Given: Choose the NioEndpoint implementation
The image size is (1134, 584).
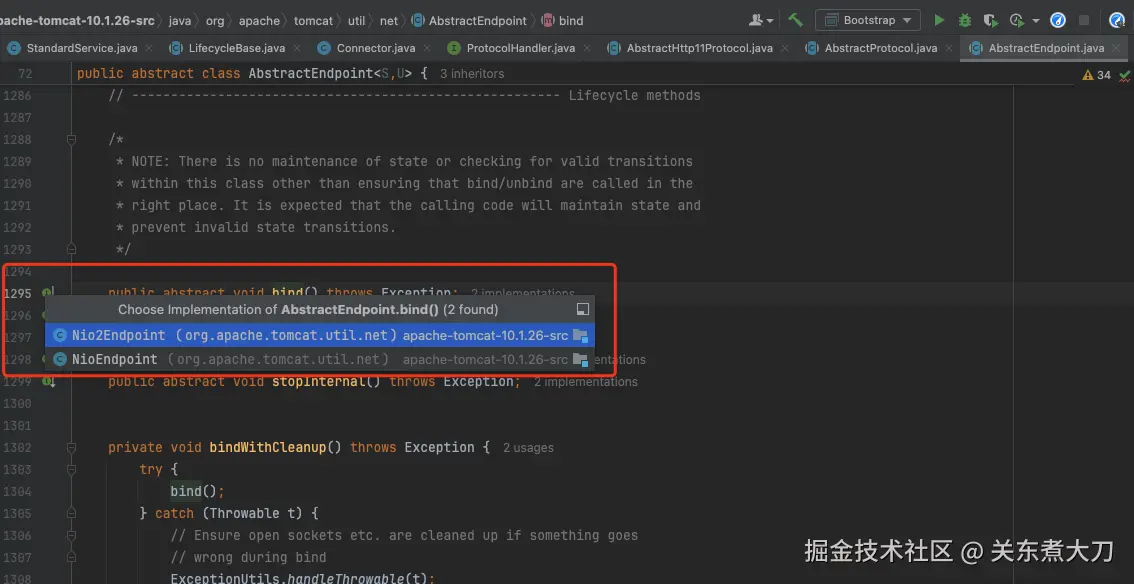Looking at the screenshot, I should 320,359.
